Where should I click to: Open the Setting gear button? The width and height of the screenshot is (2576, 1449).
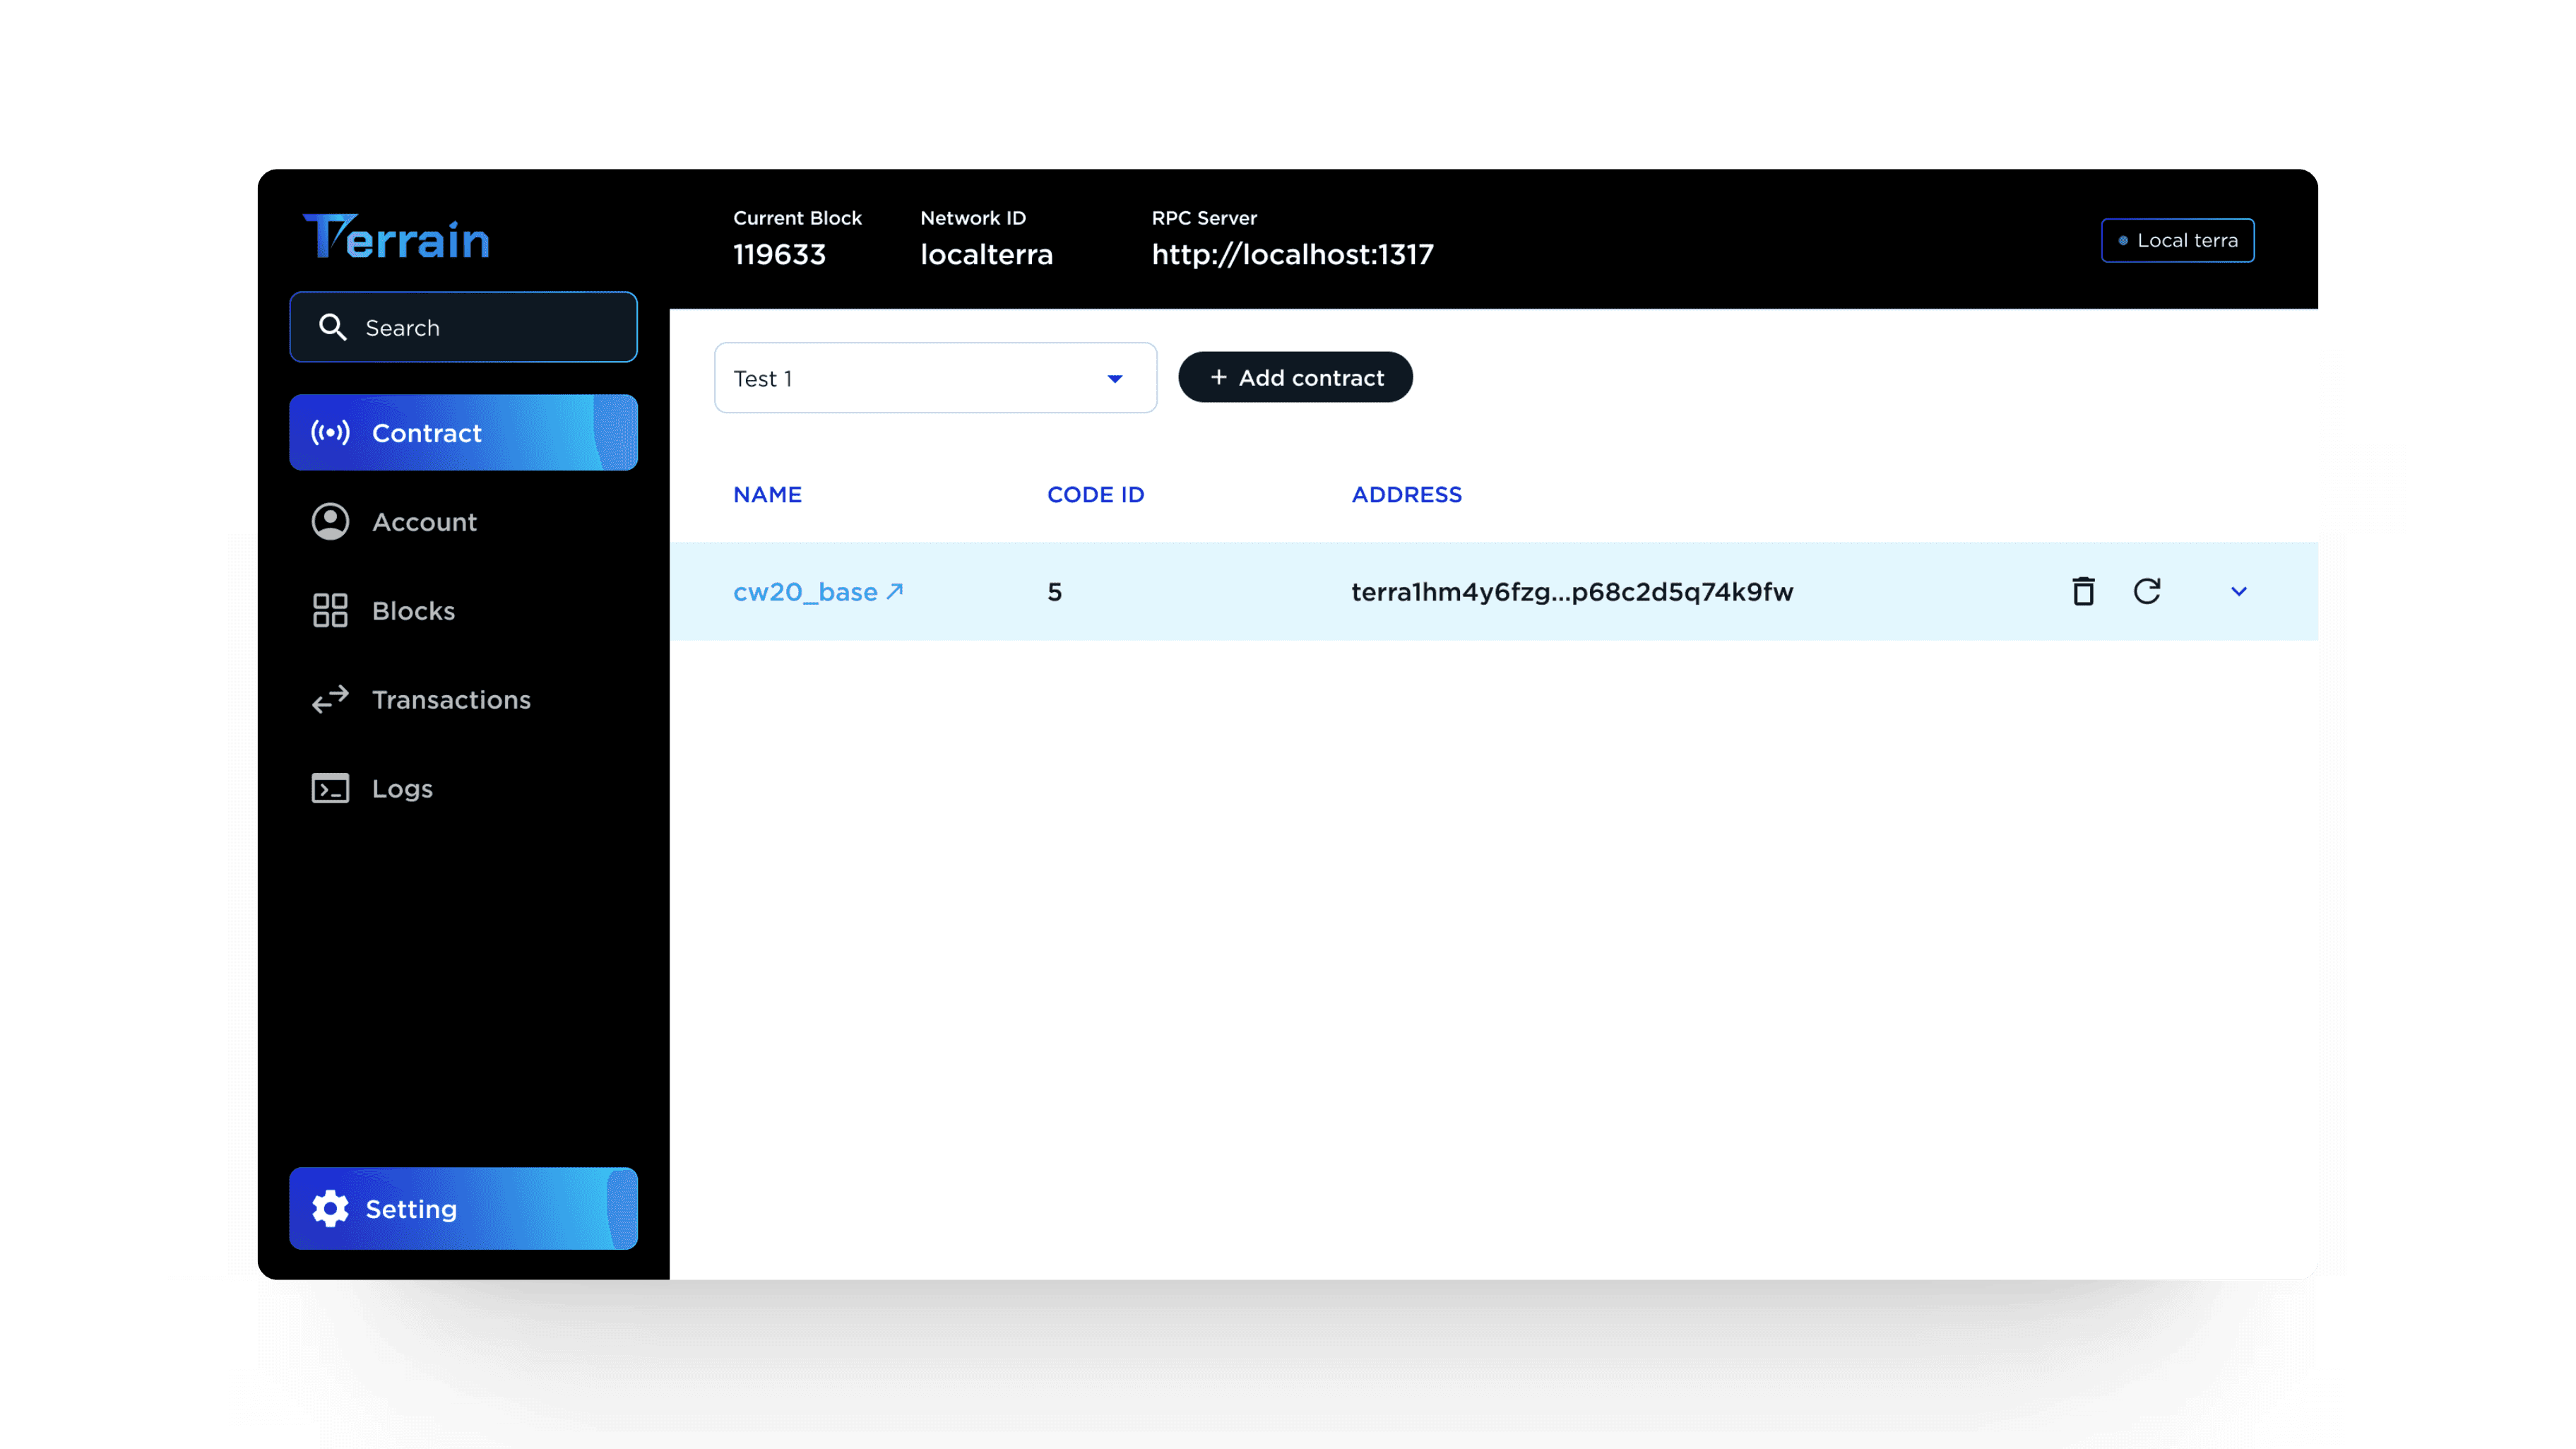pyautogui.click(x=463, y=1208)
